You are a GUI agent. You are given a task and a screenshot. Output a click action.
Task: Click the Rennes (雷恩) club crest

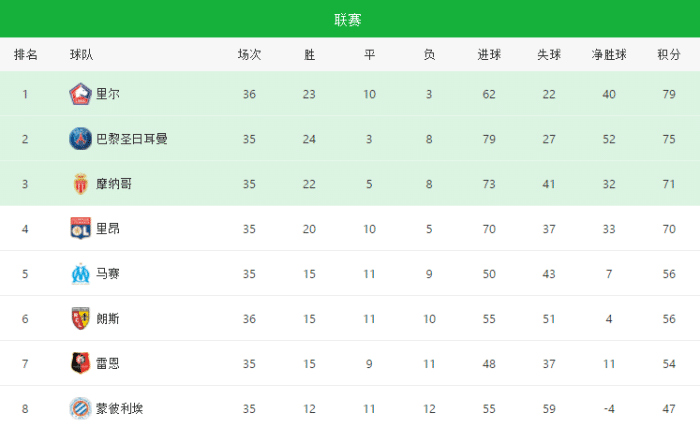(x=81, y=363)
